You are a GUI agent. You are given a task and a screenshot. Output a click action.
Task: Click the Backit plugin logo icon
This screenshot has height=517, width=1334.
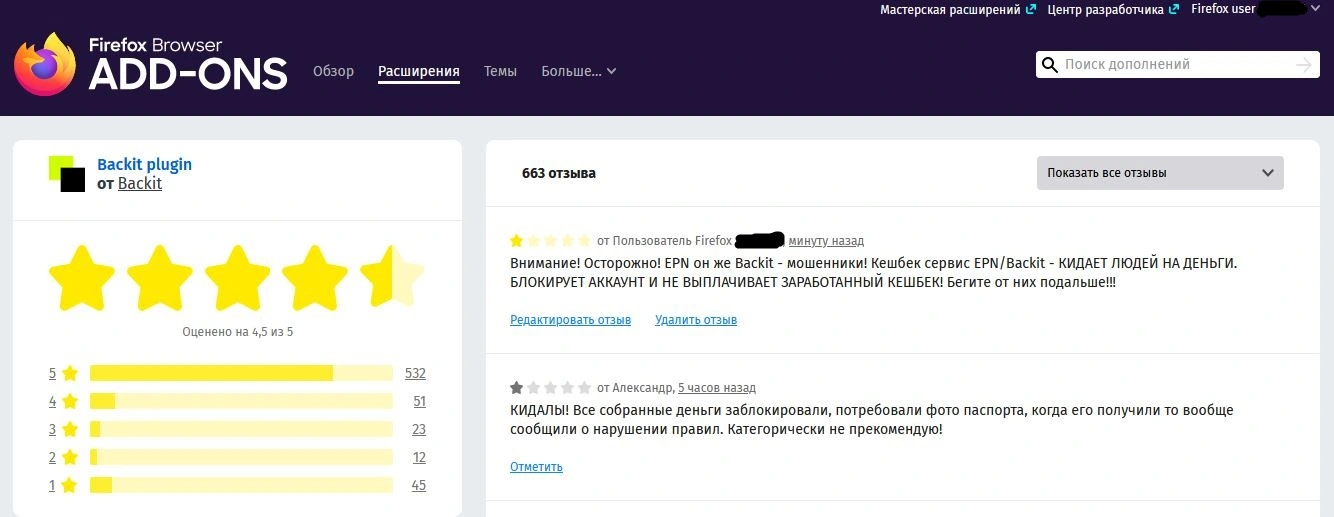point(67,174)
